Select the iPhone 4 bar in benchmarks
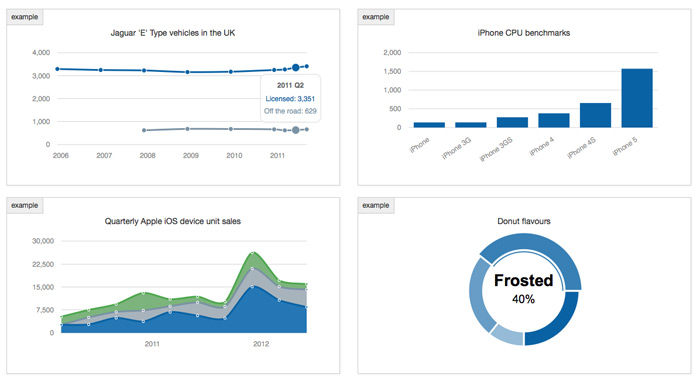This screenshot has height=385, width=700. point(554,121)
